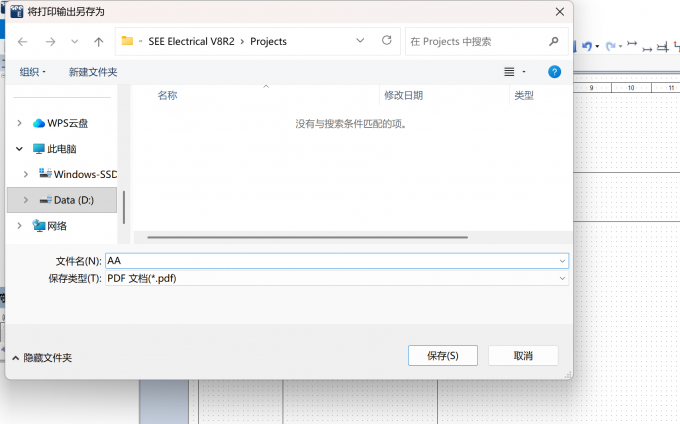Viewport: 680px width, 424px height.
Task: Select WPS云盘 in the navigation pane
Action: pyautogui.click(x=61, y=123)
